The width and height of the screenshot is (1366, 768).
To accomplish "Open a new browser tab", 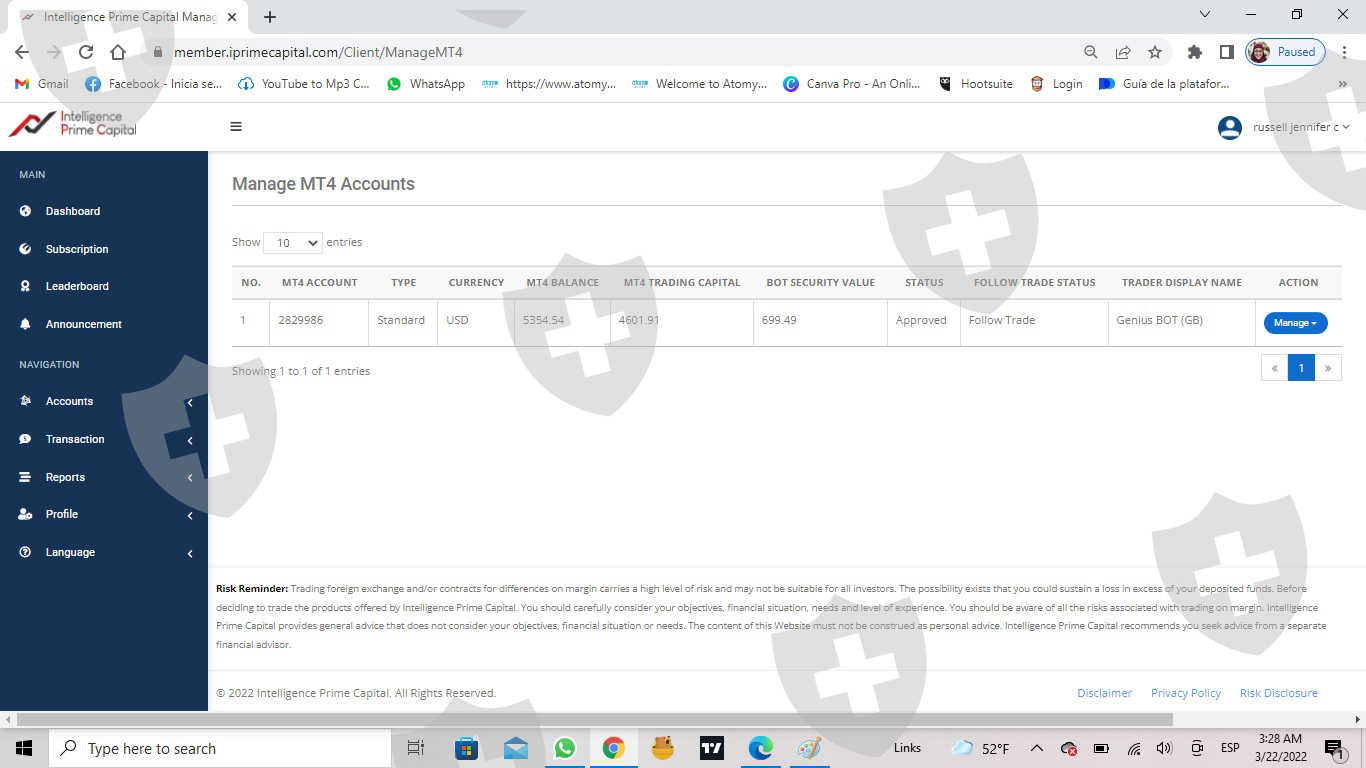I will (x=270, y=16).
